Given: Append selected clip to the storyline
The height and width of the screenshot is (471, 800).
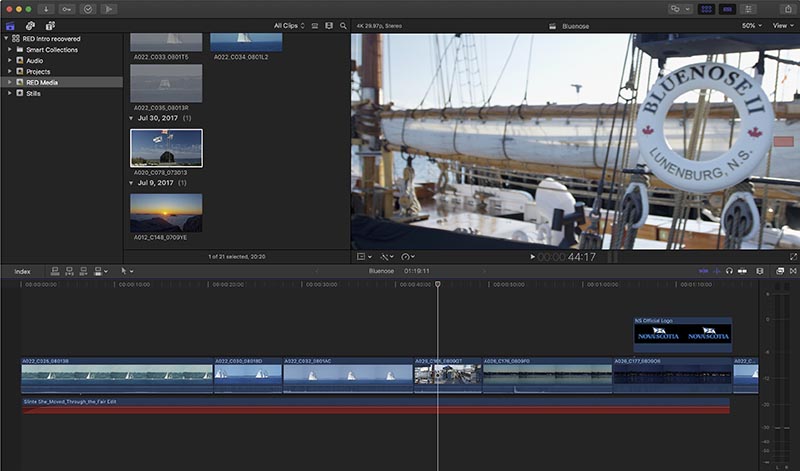Looking at the screenshot, I should (83, 271).
